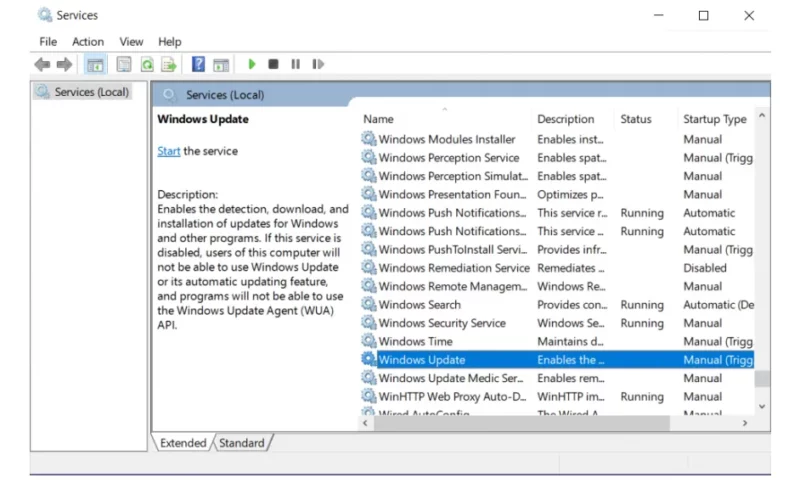Viewport: 800px width, 500px height.
Task: Click the horizontal scrollbar thumb
Action: pyautogui.click(x=521, y=423)
